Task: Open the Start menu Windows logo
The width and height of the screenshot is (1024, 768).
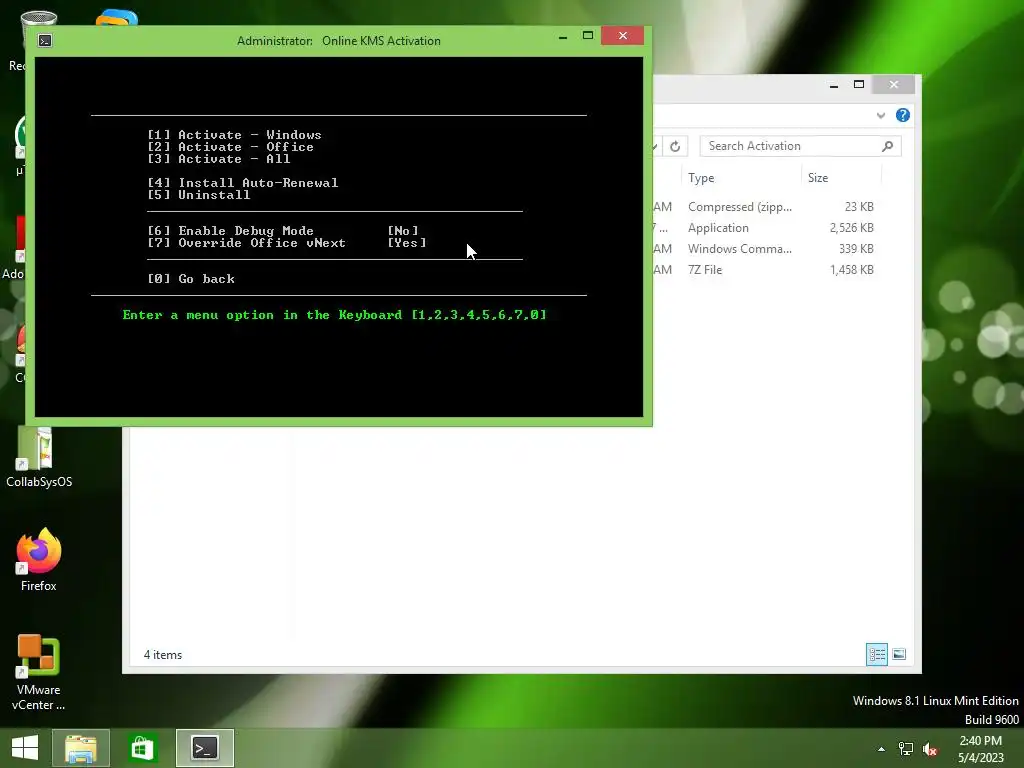Action: tap(25, 748)
